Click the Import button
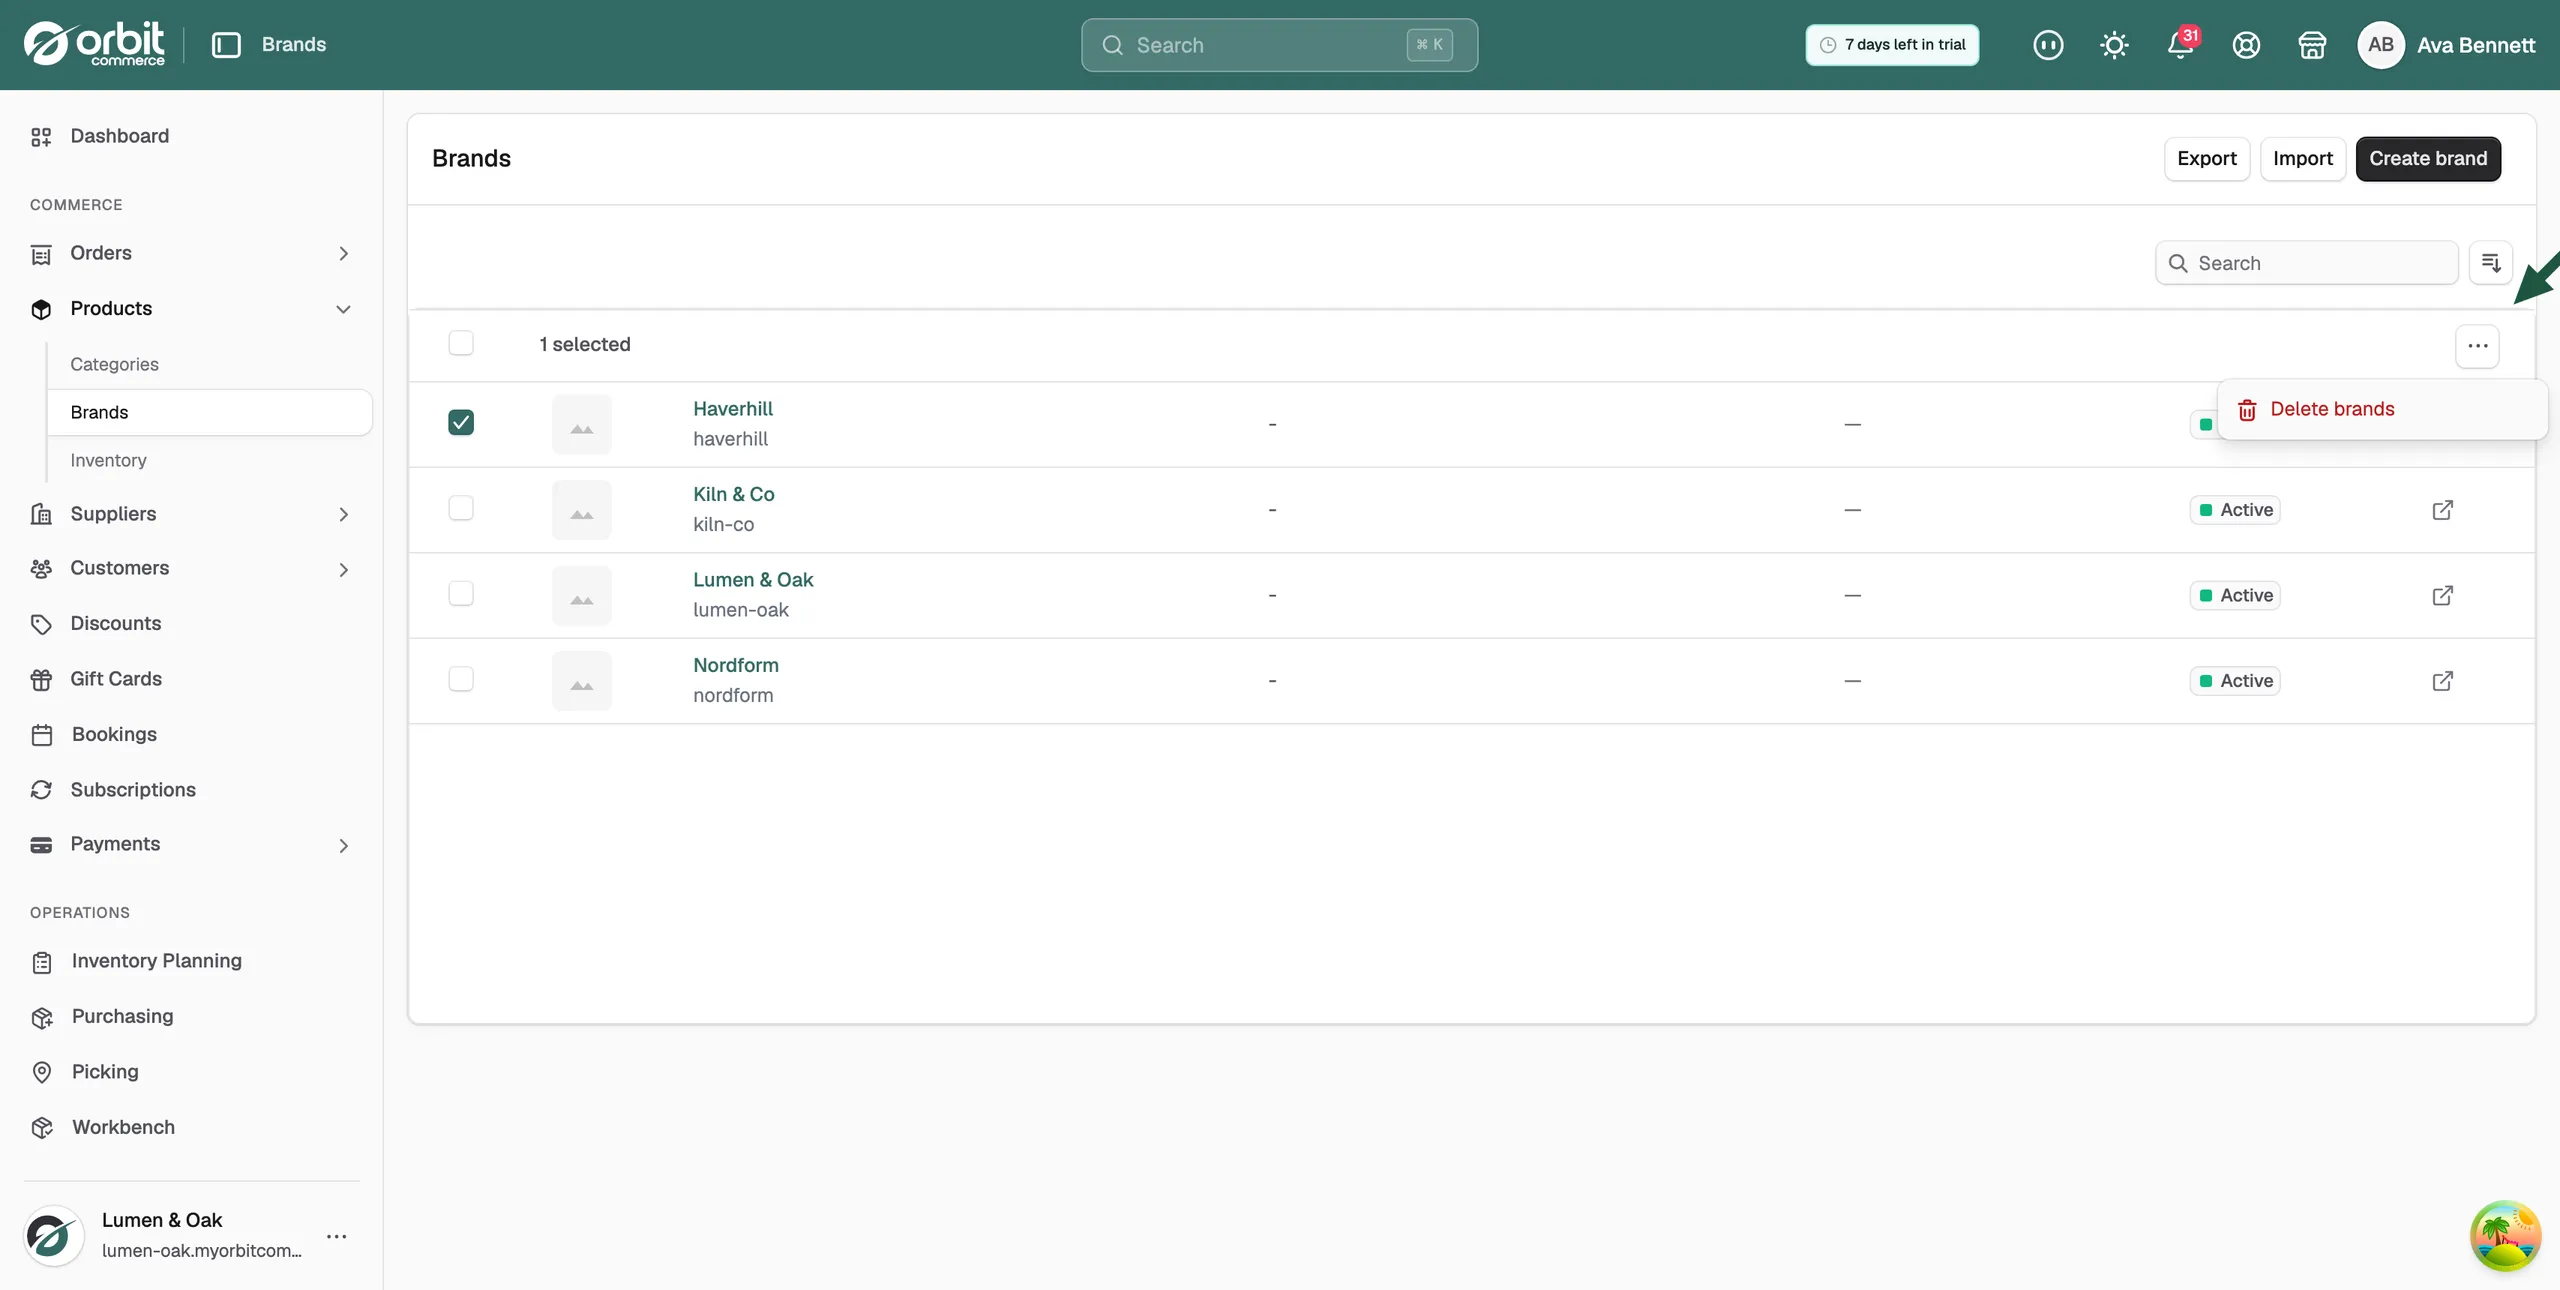The height and width of the screenshot is (1290, 2560). pyautogui.click(x=2302, y=159)
